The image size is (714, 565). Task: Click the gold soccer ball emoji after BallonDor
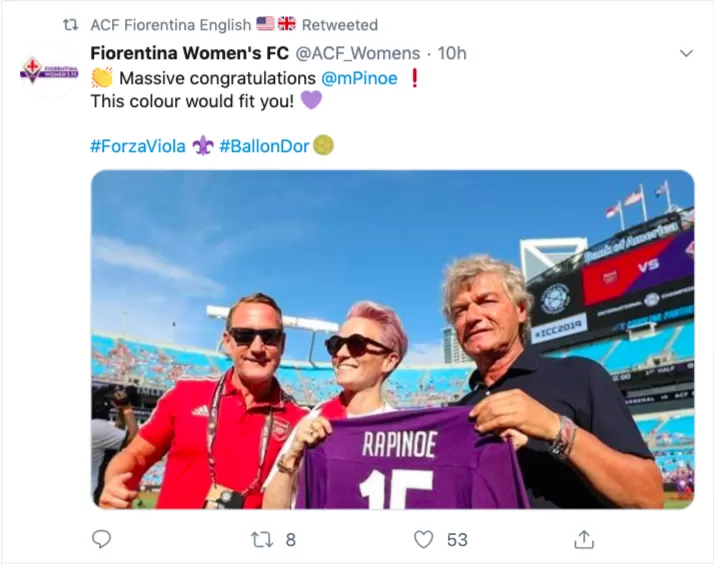(324, 146)
